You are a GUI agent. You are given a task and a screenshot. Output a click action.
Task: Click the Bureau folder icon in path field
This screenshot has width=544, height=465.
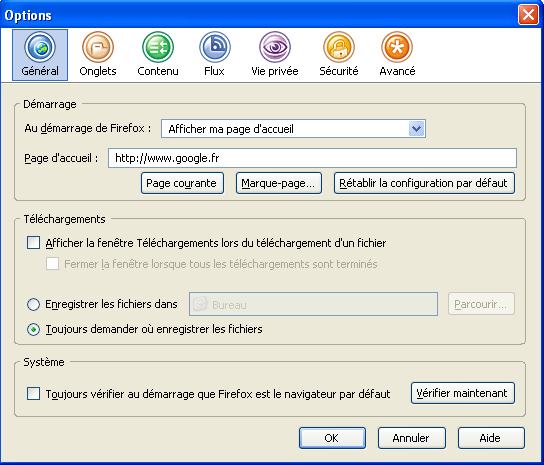200,304
